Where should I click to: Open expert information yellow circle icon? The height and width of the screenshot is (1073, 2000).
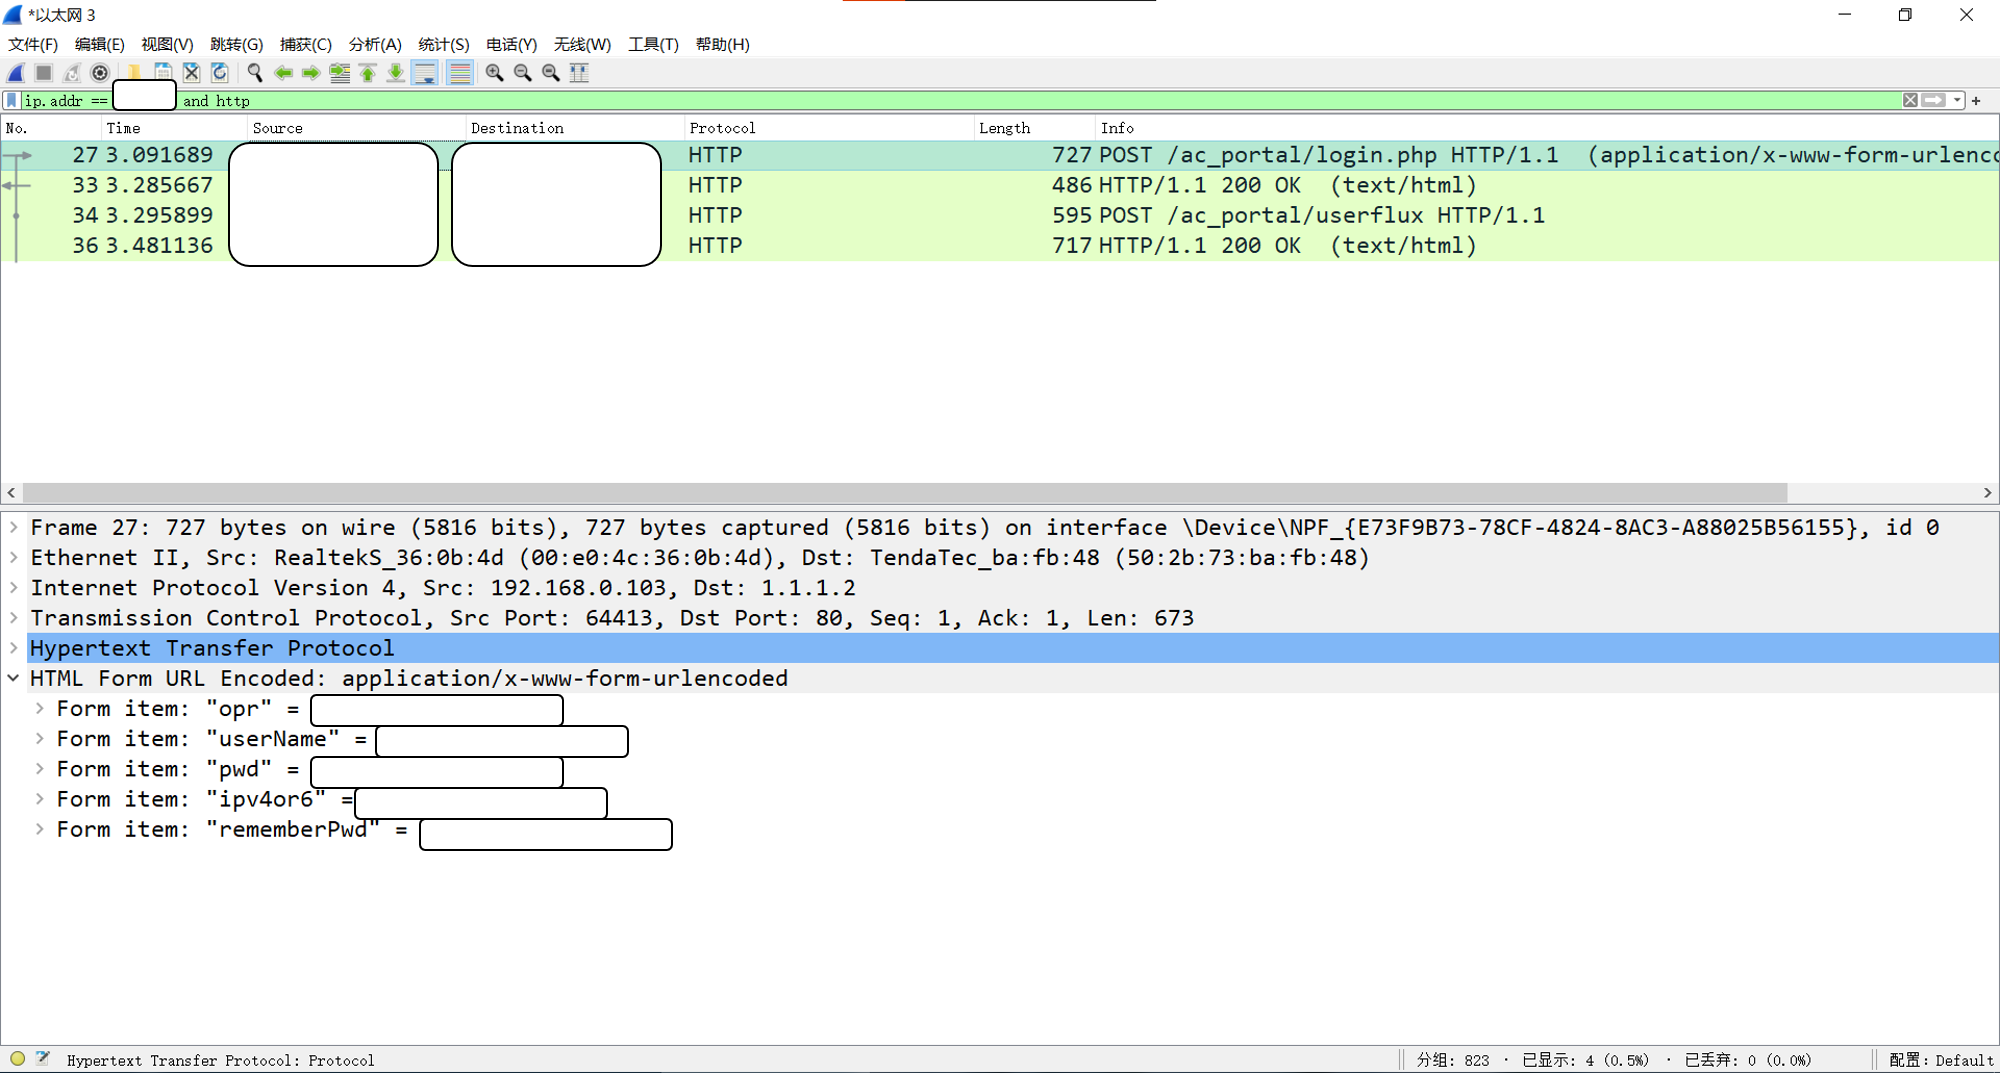tap(17, 1058)
